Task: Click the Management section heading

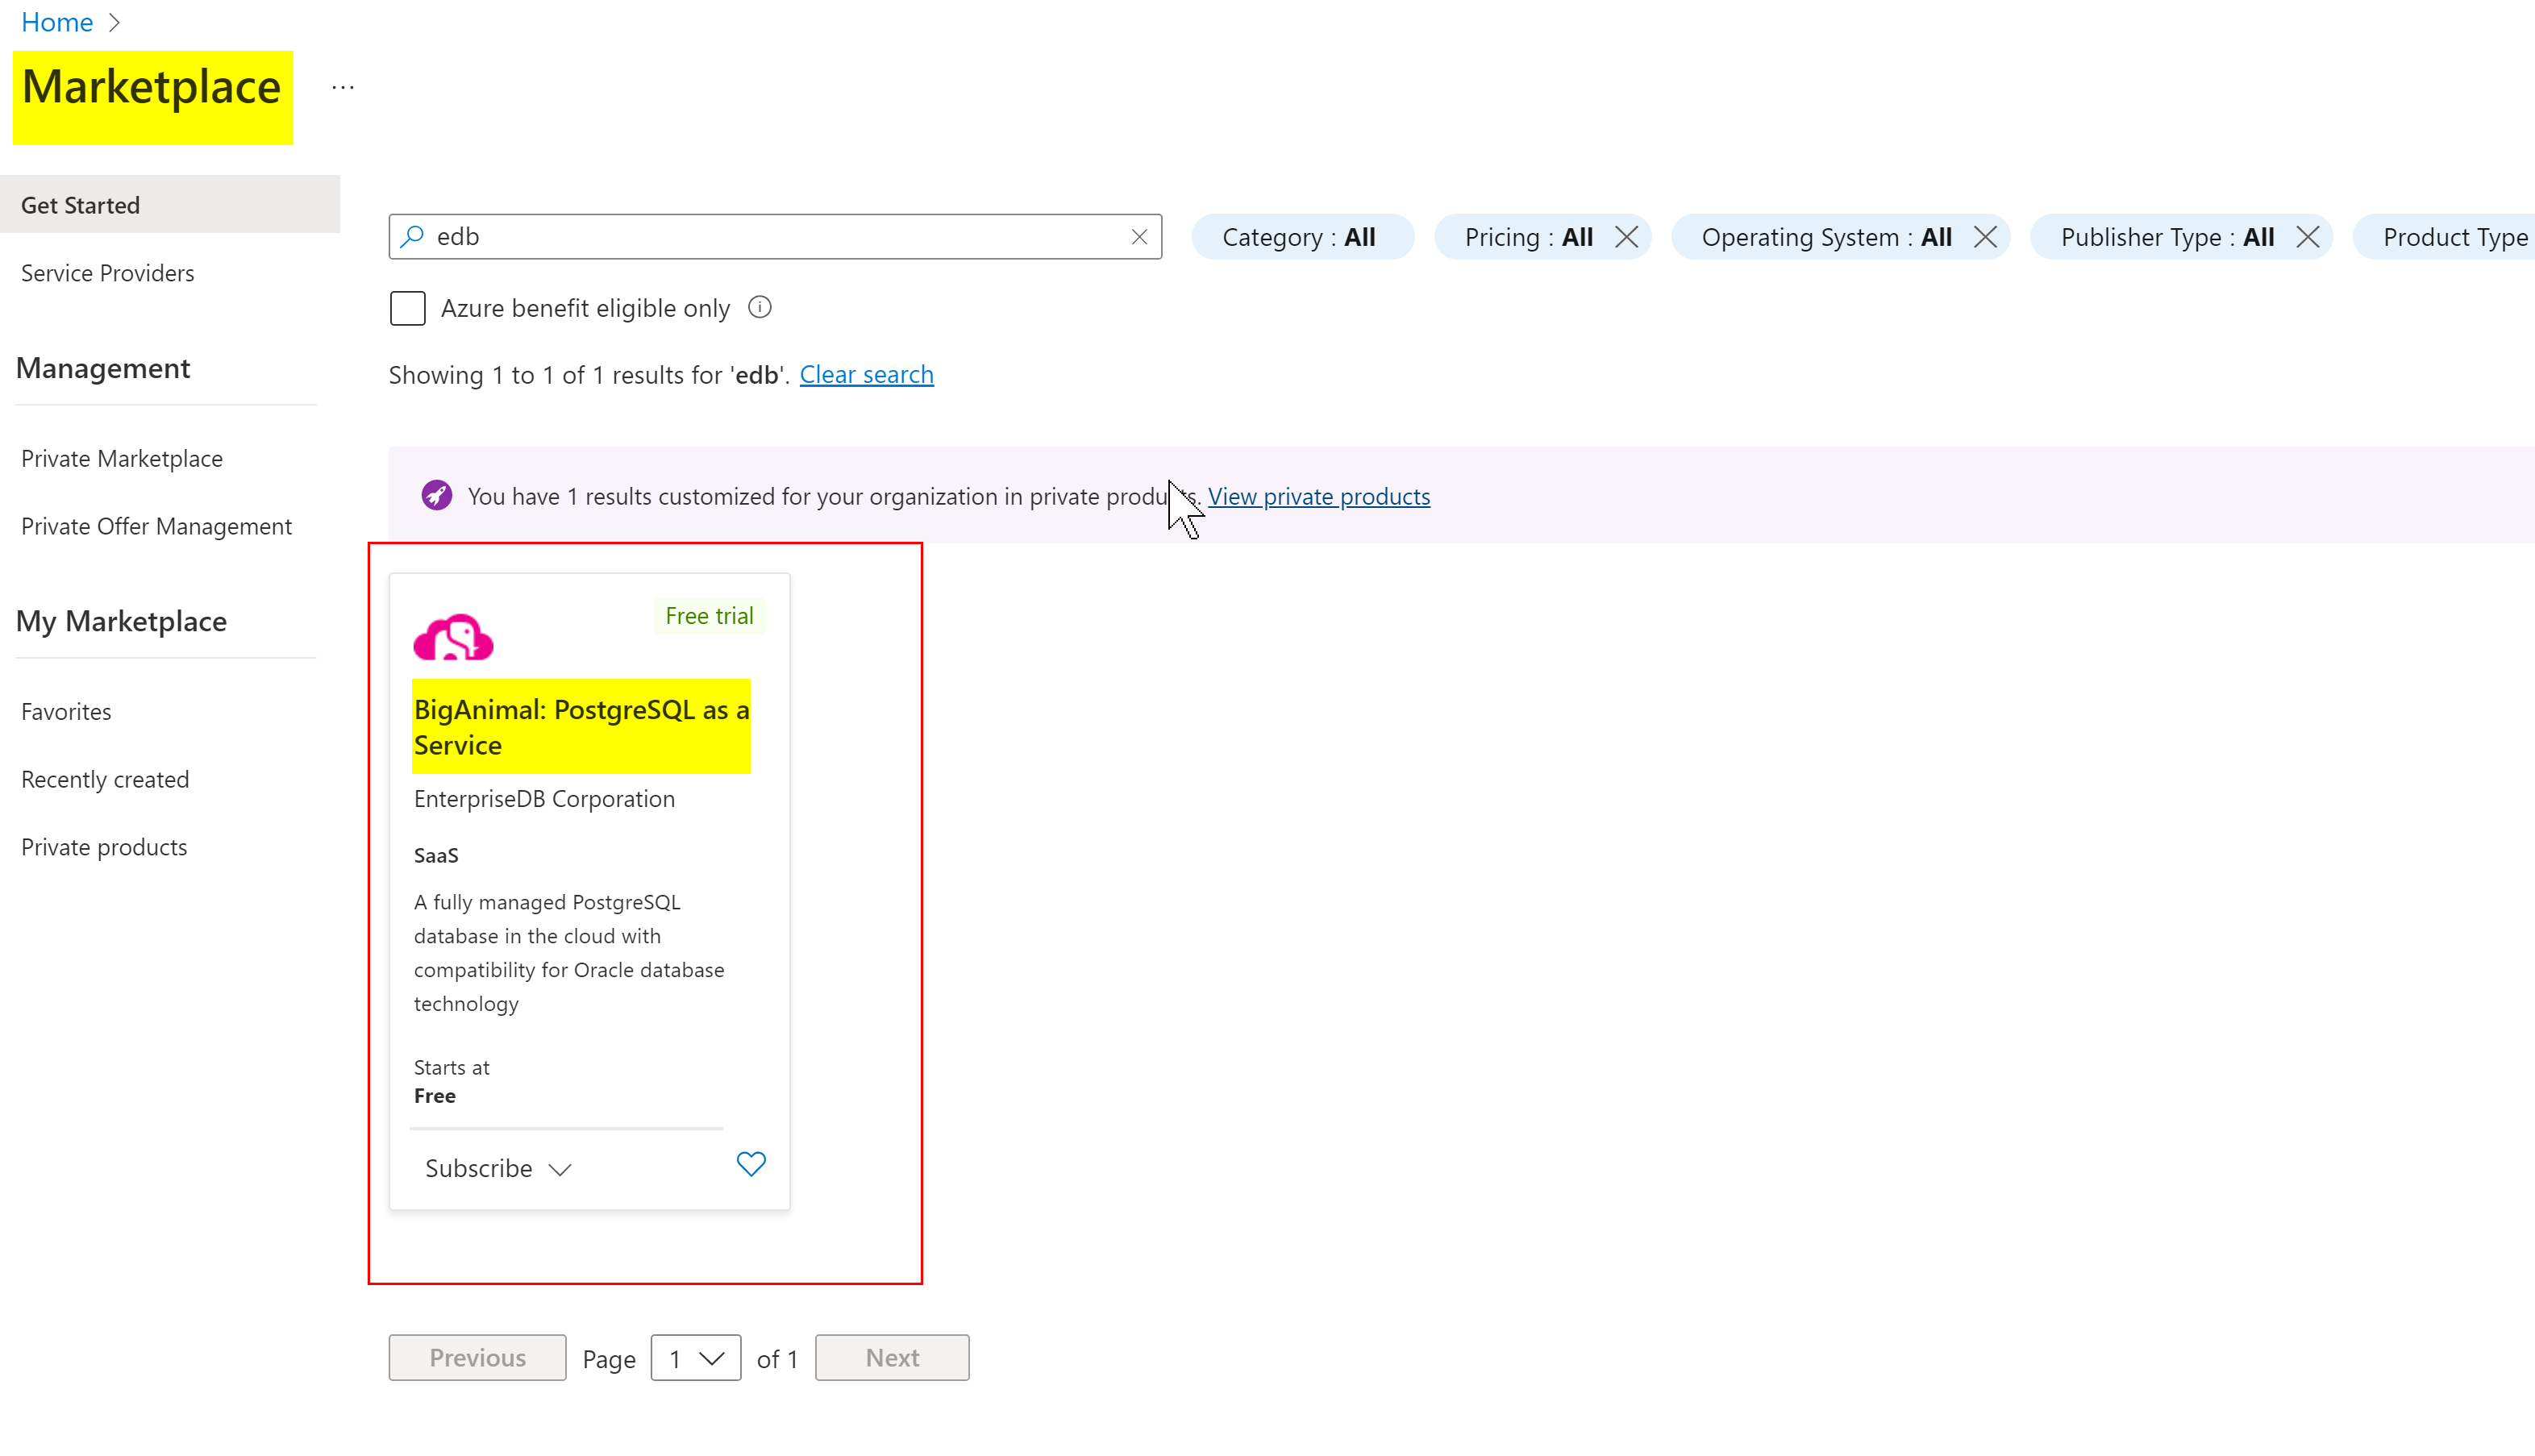Action: point(103,368)
